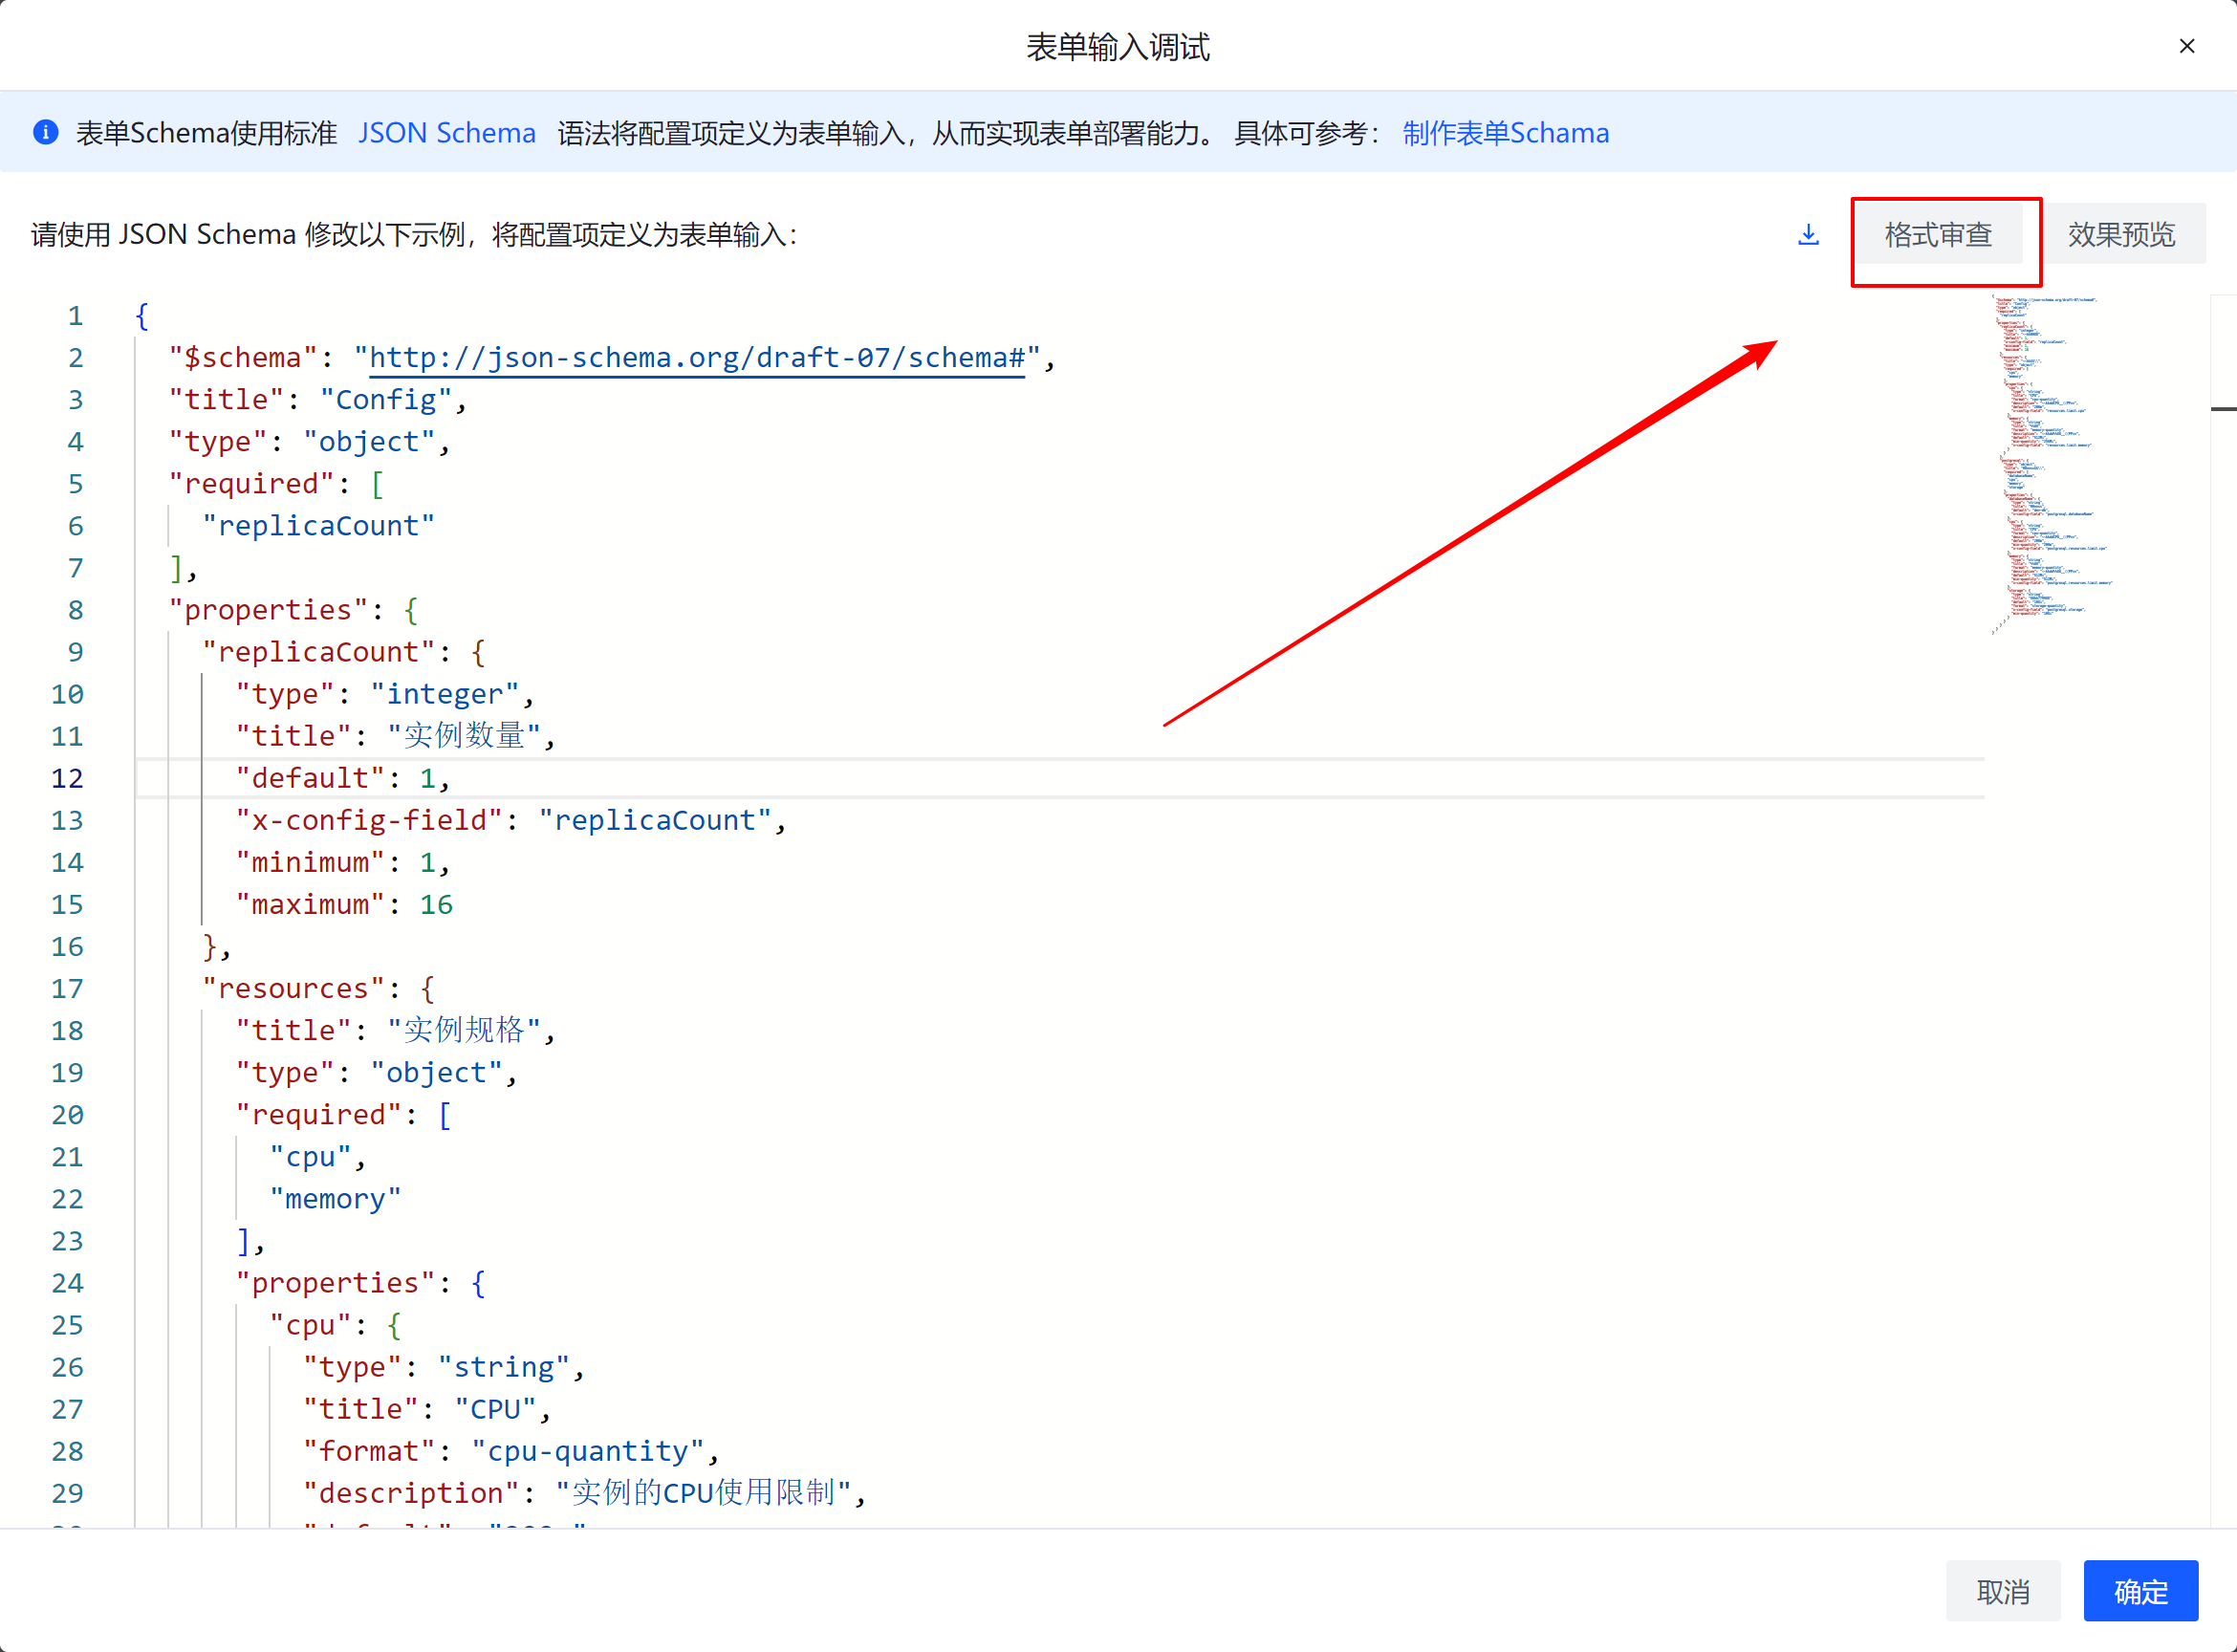Screen dimensions: 2237x1652
Task: Click the "title": "实例数量" line
Action: coord(395,736)
